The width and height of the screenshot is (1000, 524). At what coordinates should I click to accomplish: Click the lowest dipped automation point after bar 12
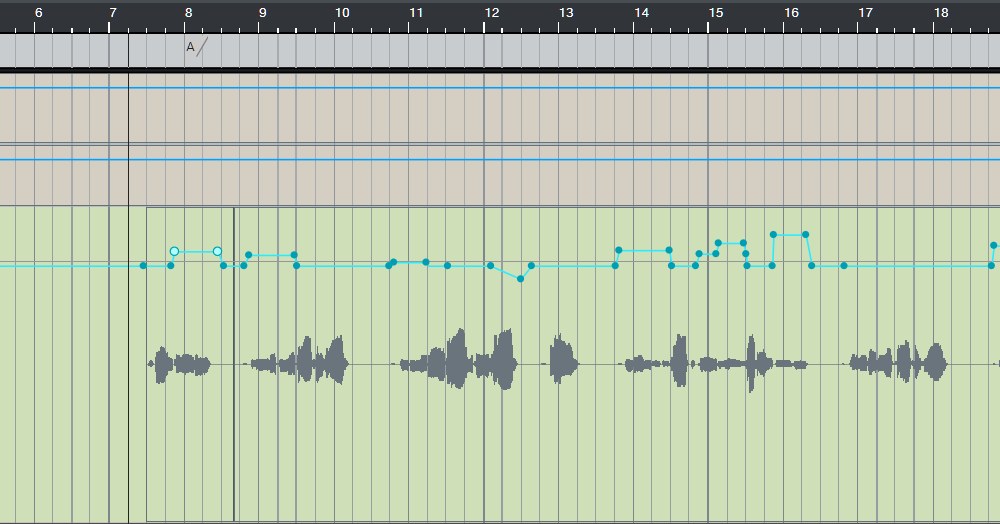(x=520, y=279)
